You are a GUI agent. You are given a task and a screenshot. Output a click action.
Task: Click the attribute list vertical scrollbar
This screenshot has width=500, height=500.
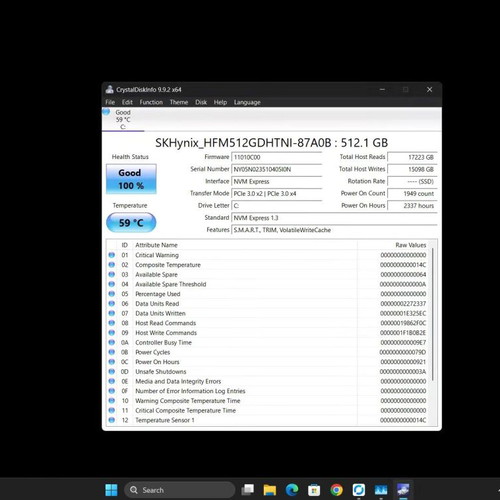[x=433, y=313]
